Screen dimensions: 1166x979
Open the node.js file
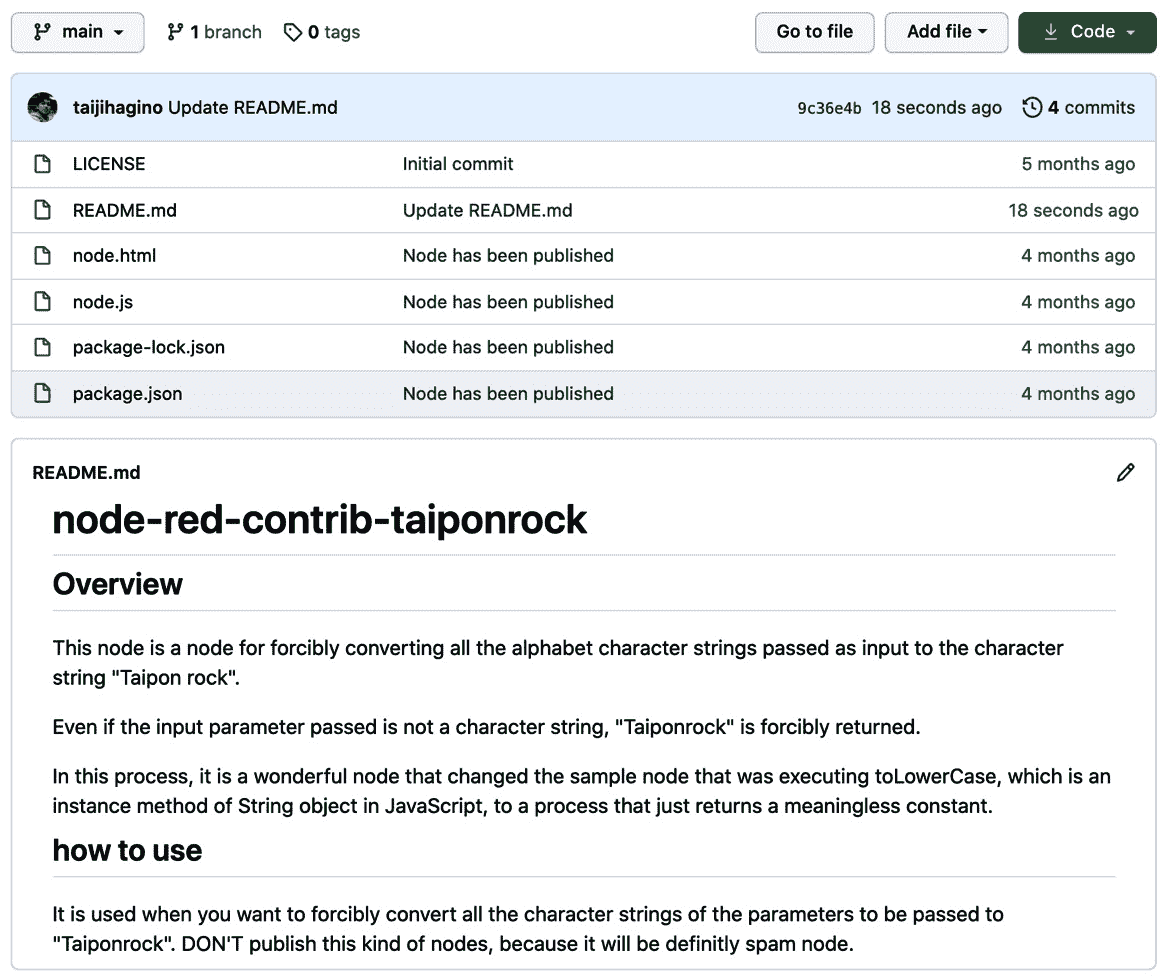tap(102, 301)
